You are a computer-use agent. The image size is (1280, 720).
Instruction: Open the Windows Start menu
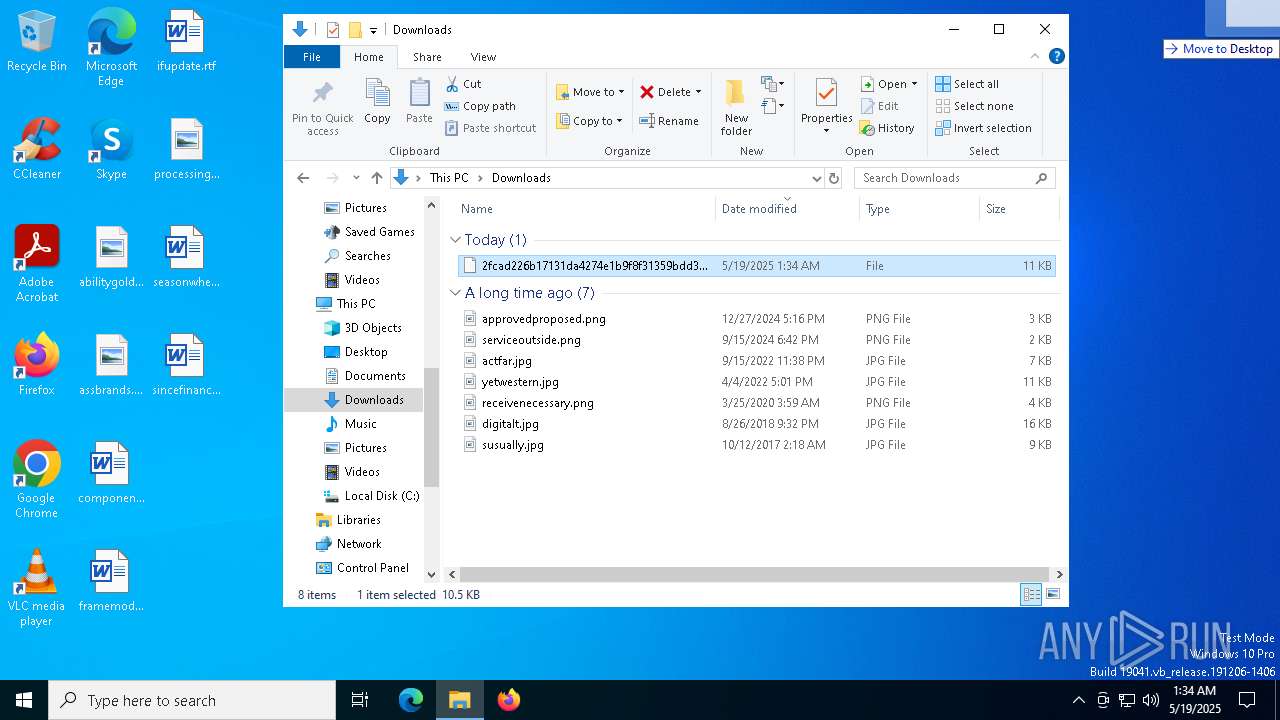[x=24, y=700]
